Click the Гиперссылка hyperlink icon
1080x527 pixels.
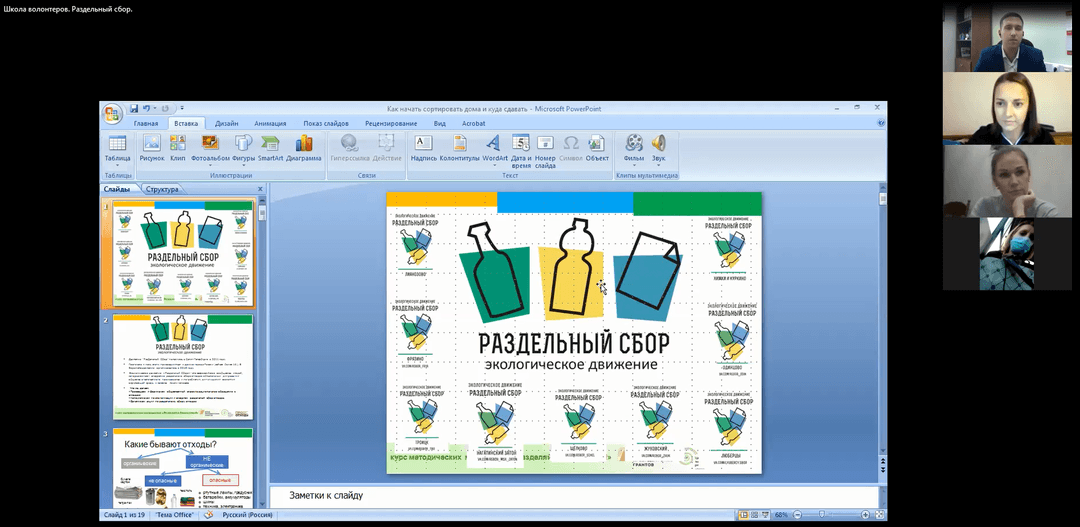[349, 143]
